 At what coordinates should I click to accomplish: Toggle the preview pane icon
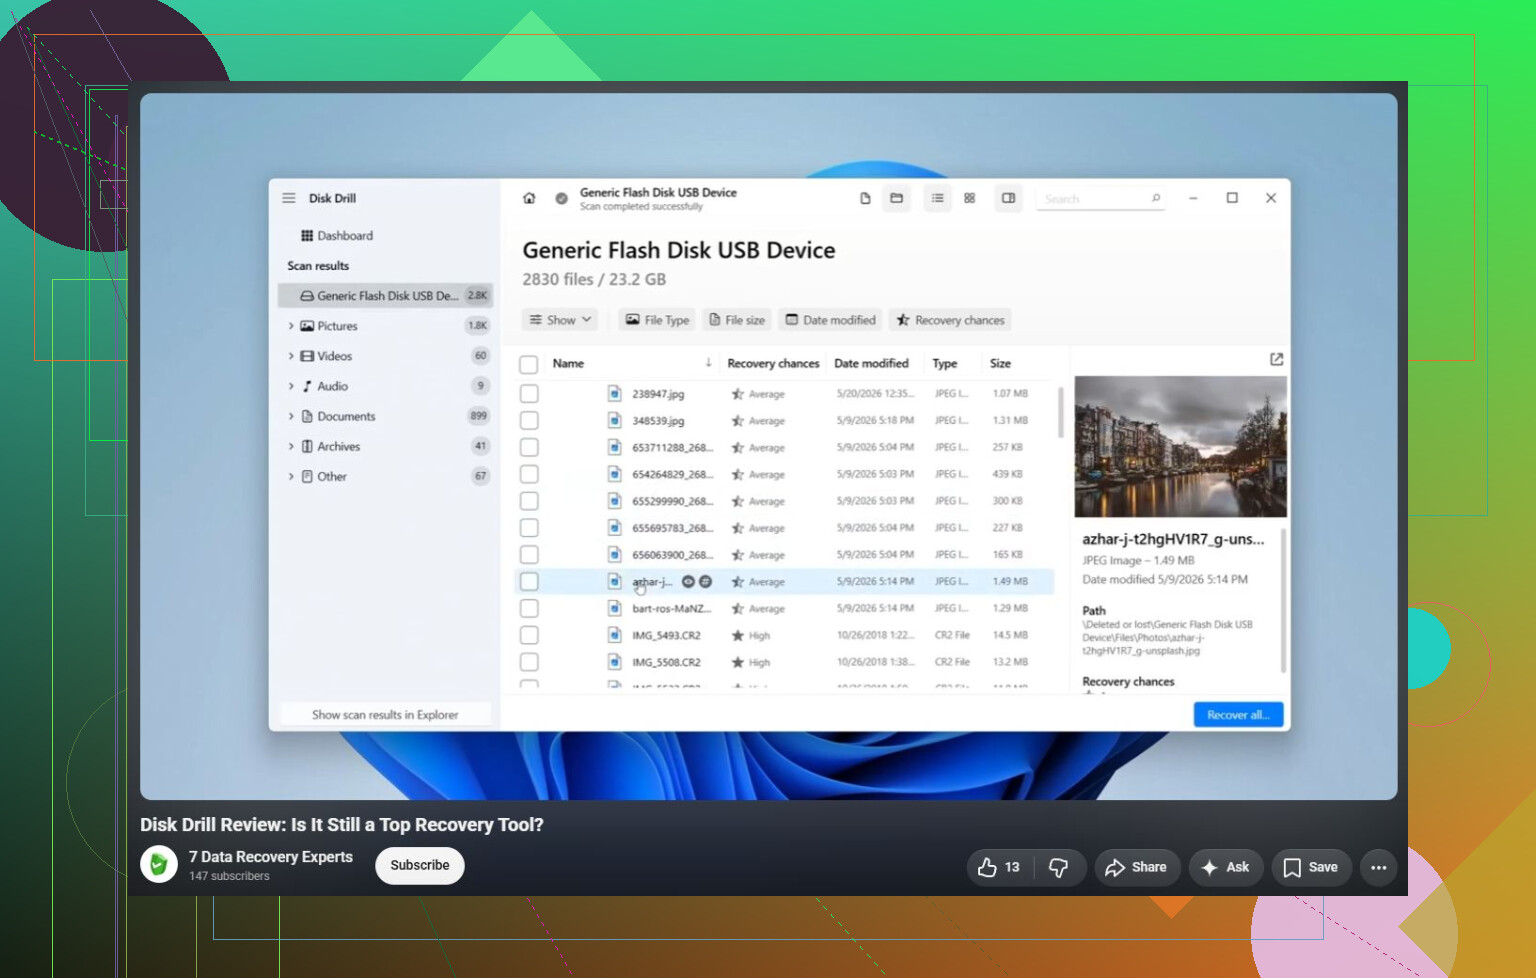(x=1008, y=198)
